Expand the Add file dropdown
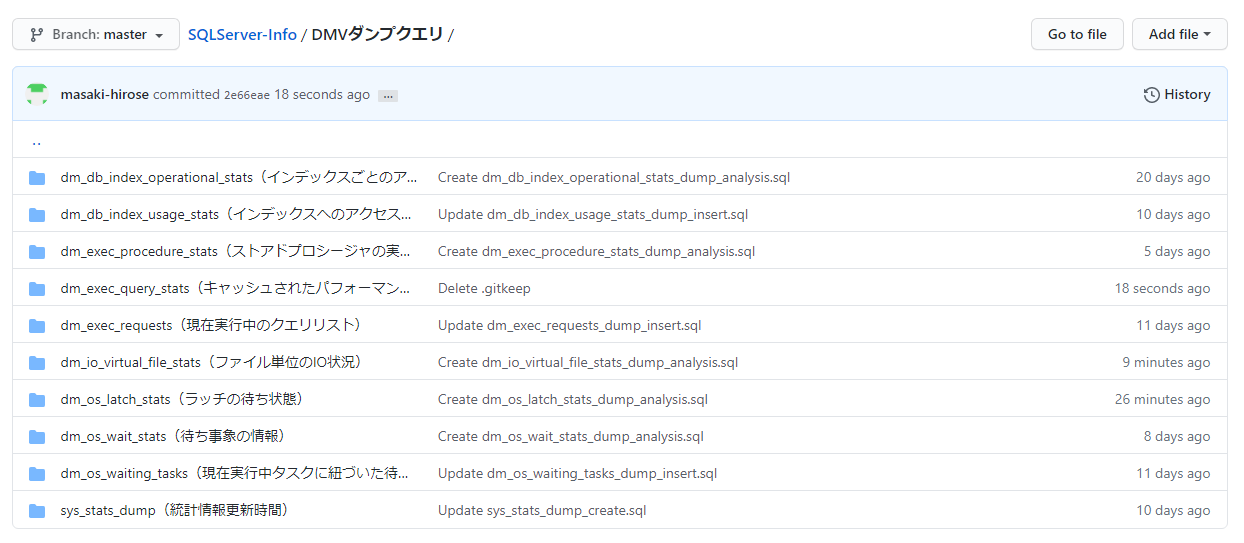Viewport: 1244px width, 543px height. click(x=1179, y=34)
